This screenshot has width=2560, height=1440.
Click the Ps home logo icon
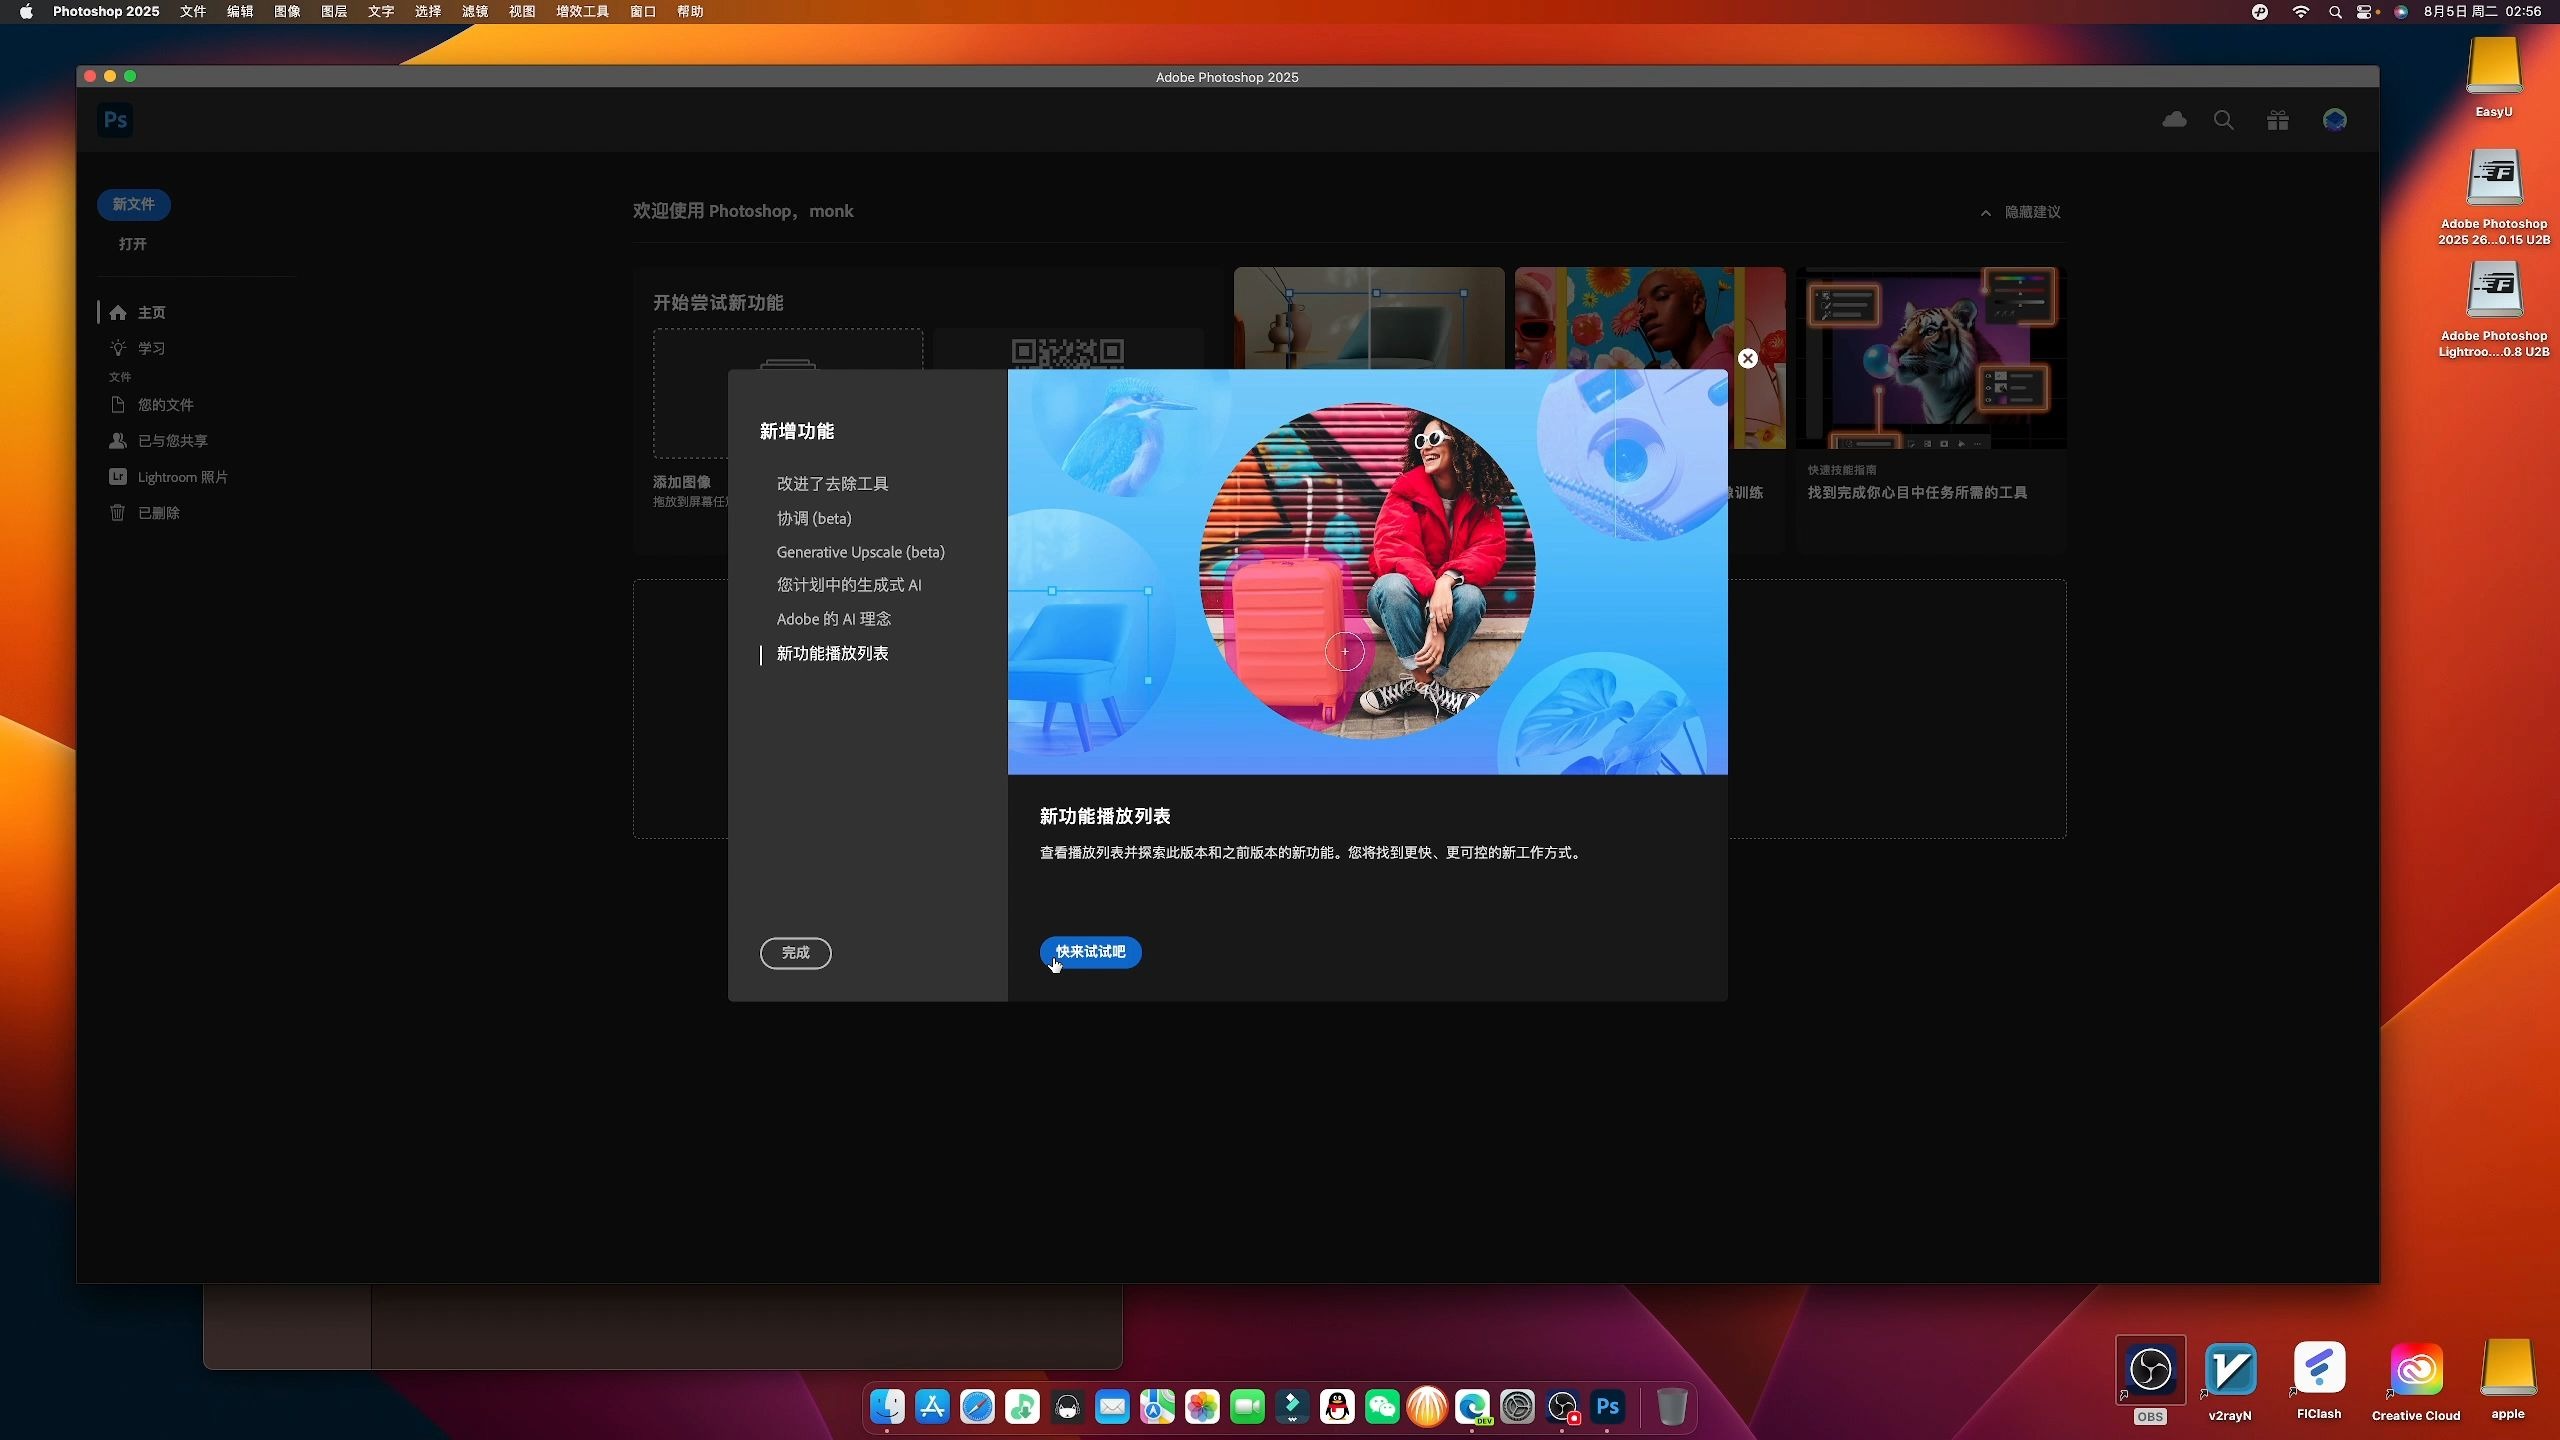pyautogui.click(x=116, y=120)
